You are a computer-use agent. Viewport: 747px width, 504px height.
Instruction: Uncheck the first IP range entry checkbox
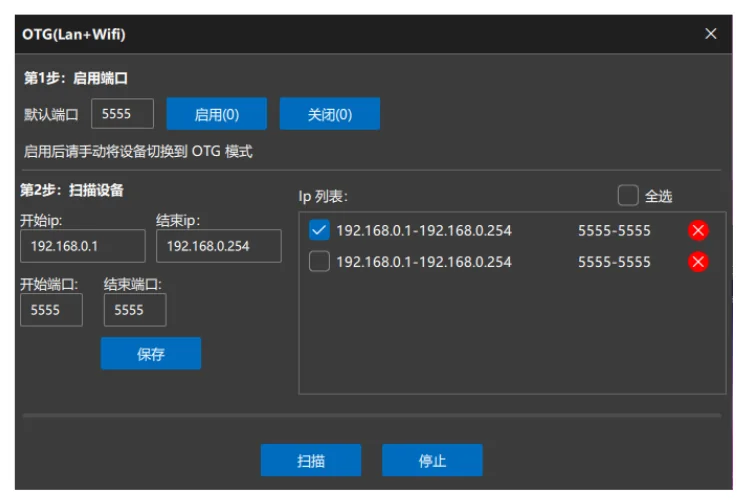pyautogui.click(x=319, y=230)
